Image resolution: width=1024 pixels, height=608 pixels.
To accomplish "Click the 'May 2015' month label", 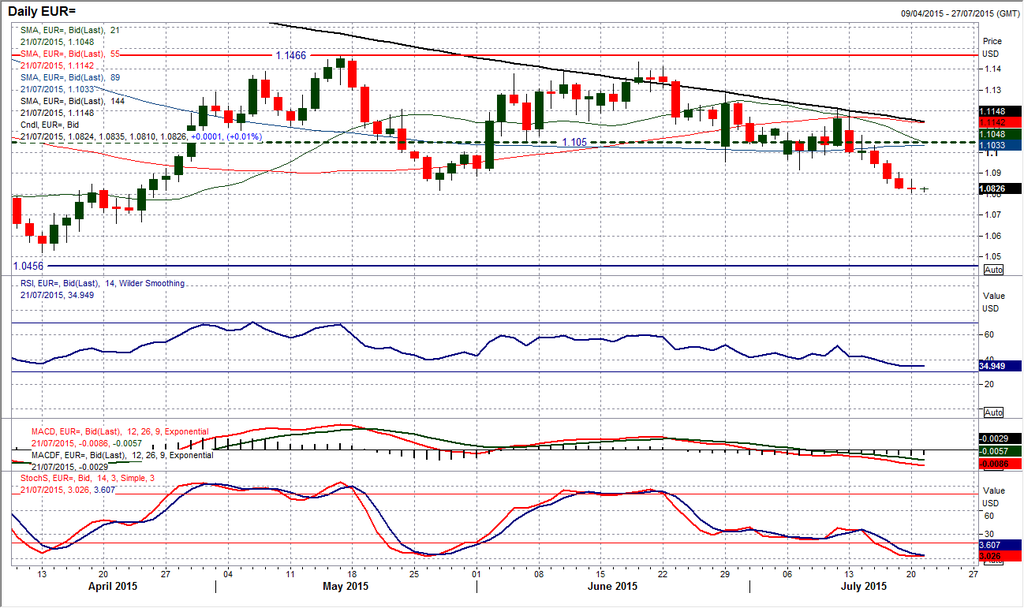I will [345, 586].
